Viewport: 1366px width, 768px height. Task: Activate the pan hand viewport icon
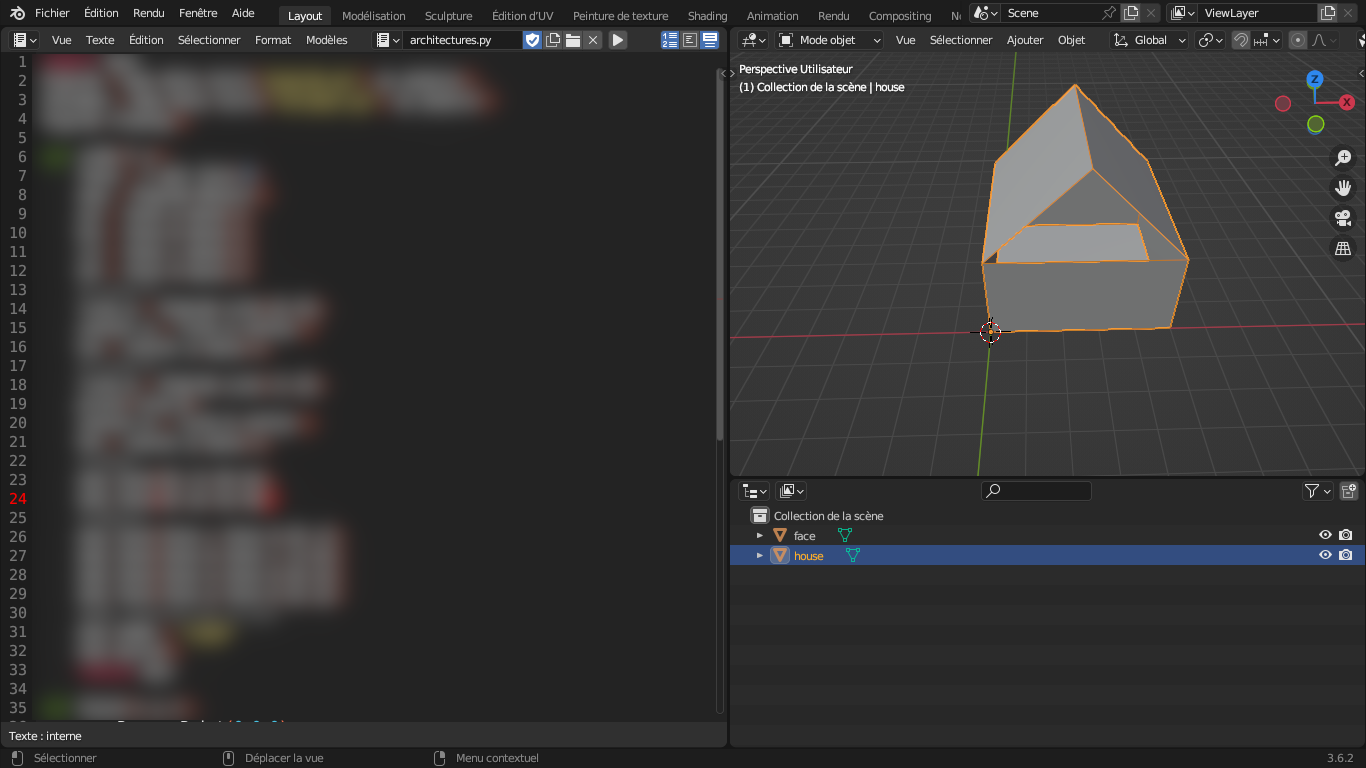point(1343,188)
